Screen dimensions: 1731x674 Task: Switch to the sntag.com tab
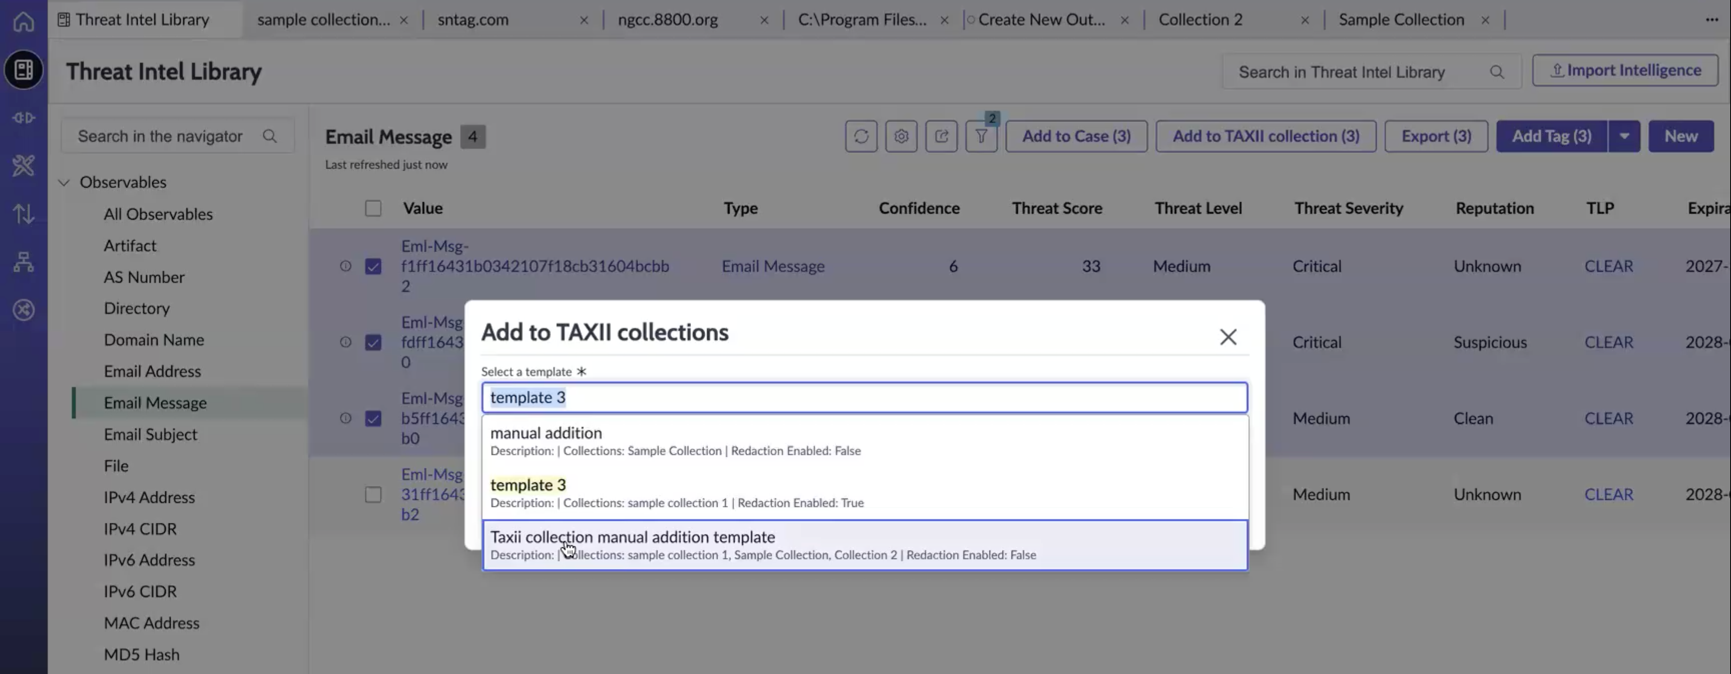[x=473, y=20]
